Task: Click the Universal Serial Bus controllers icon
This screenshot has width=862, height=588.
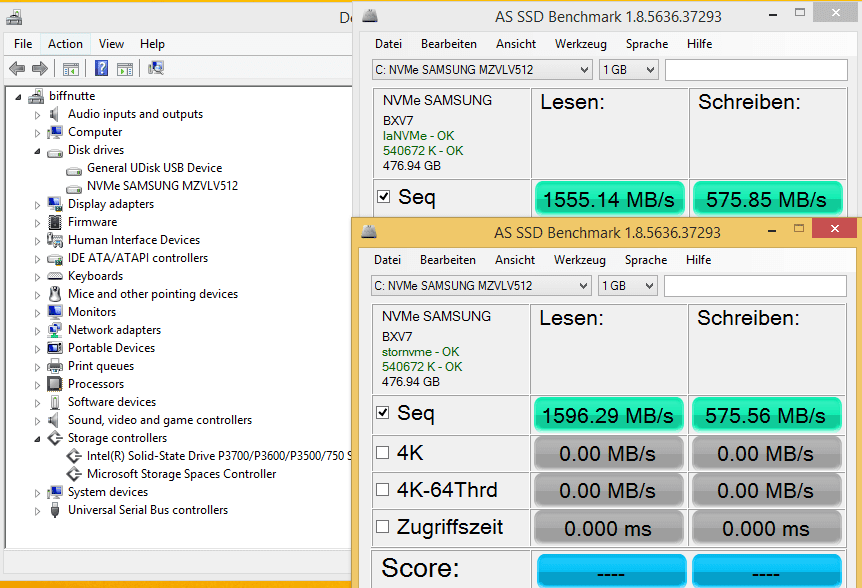Action: [x=54, y=510]
